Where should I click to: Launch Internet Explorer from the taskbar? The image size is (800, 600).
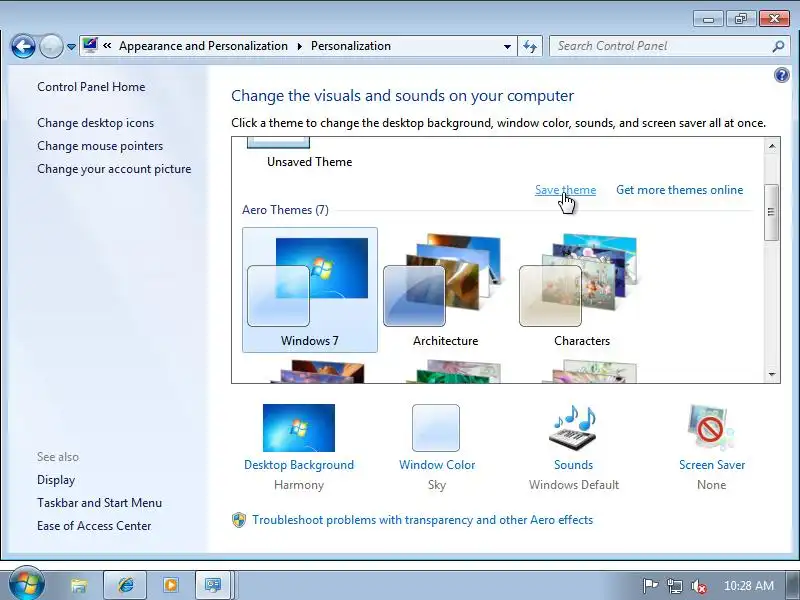125,585
